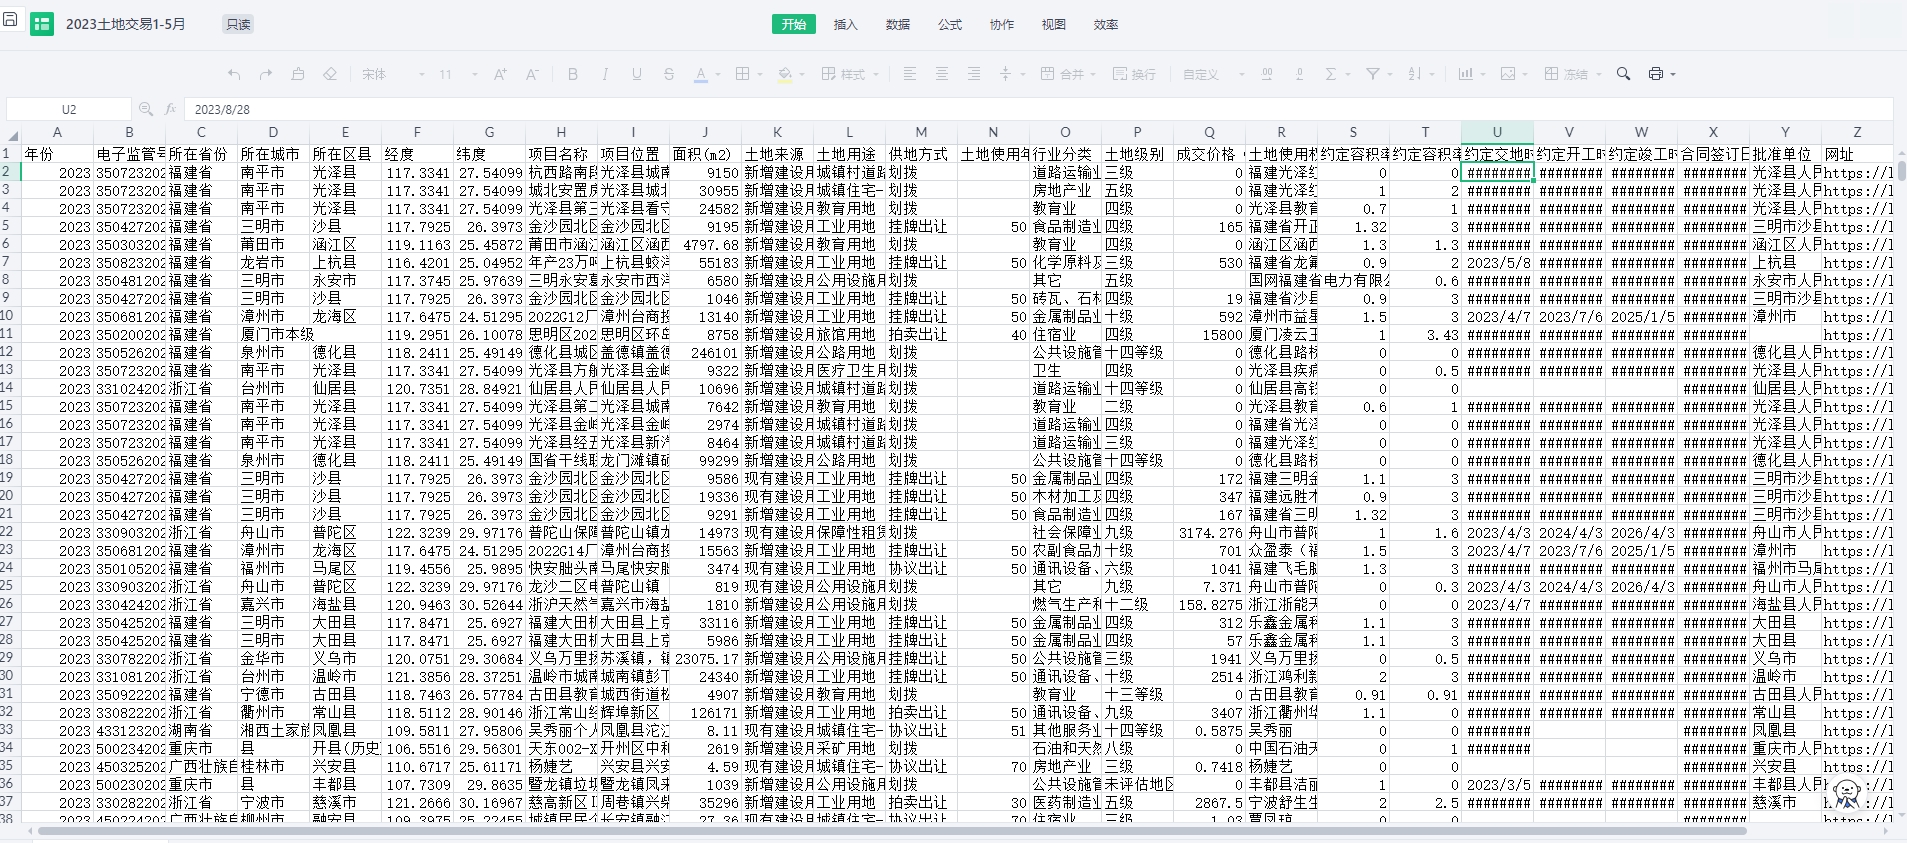Open the 宋体 font family dropdown
Image resolution: width=1907 pixels, height=843 pixels.
(x=393, y=74)
